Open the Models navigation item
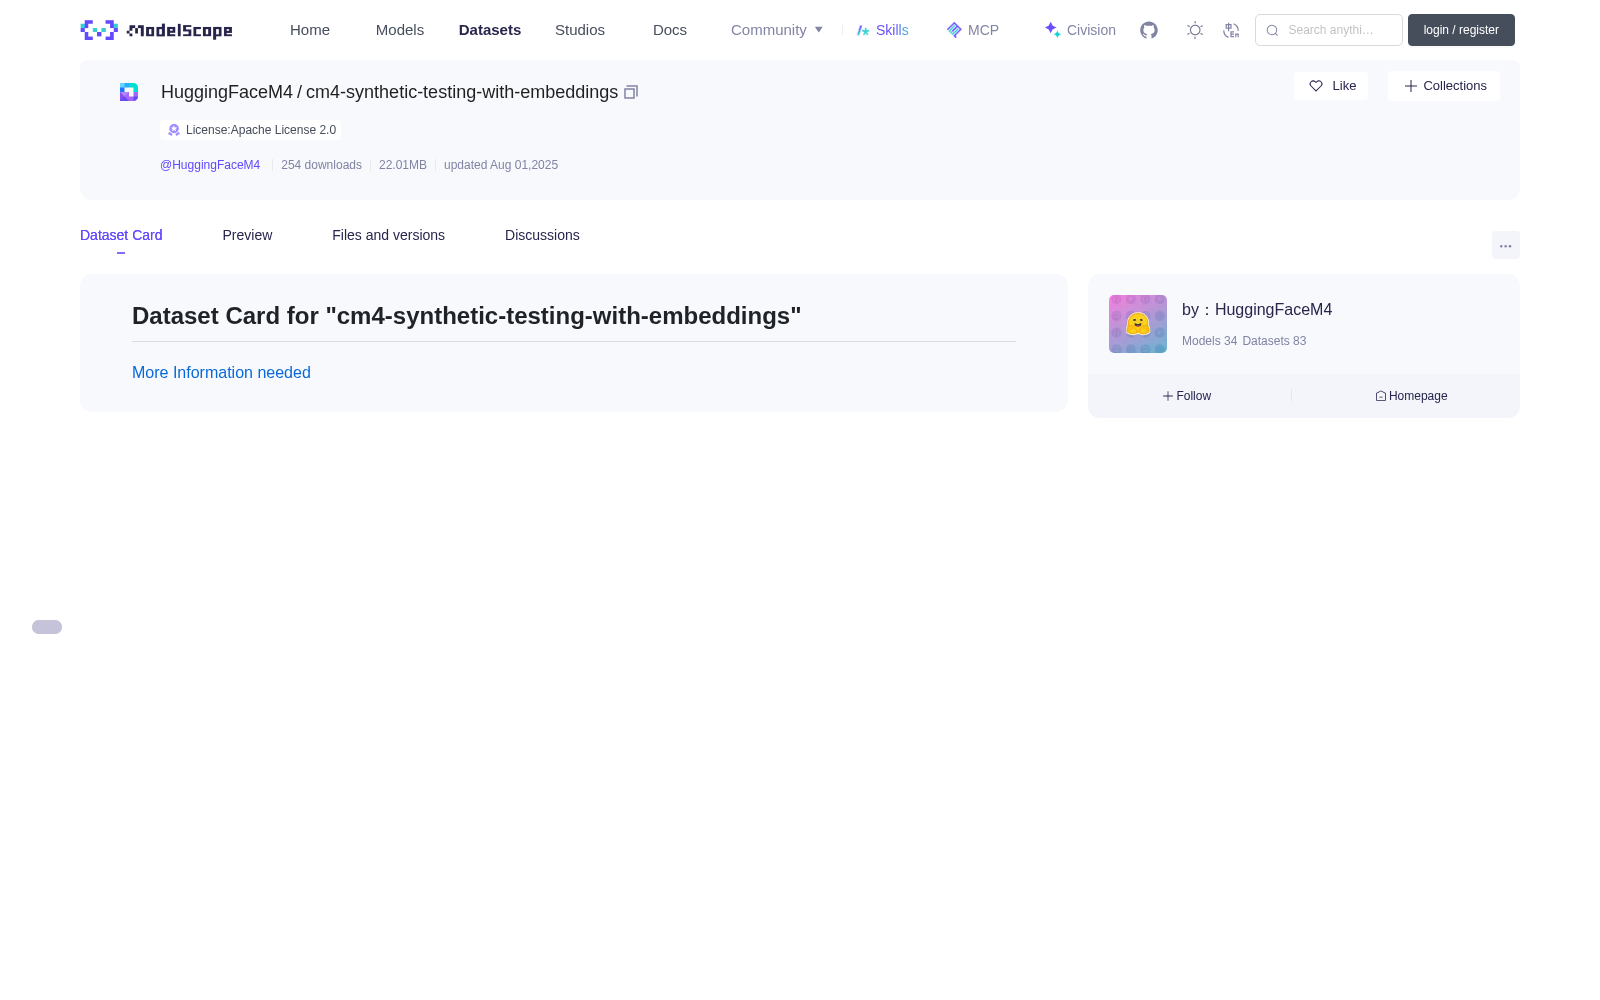Image resolution: width=1600 pixels, height=1000 pixels. point(400,30)
